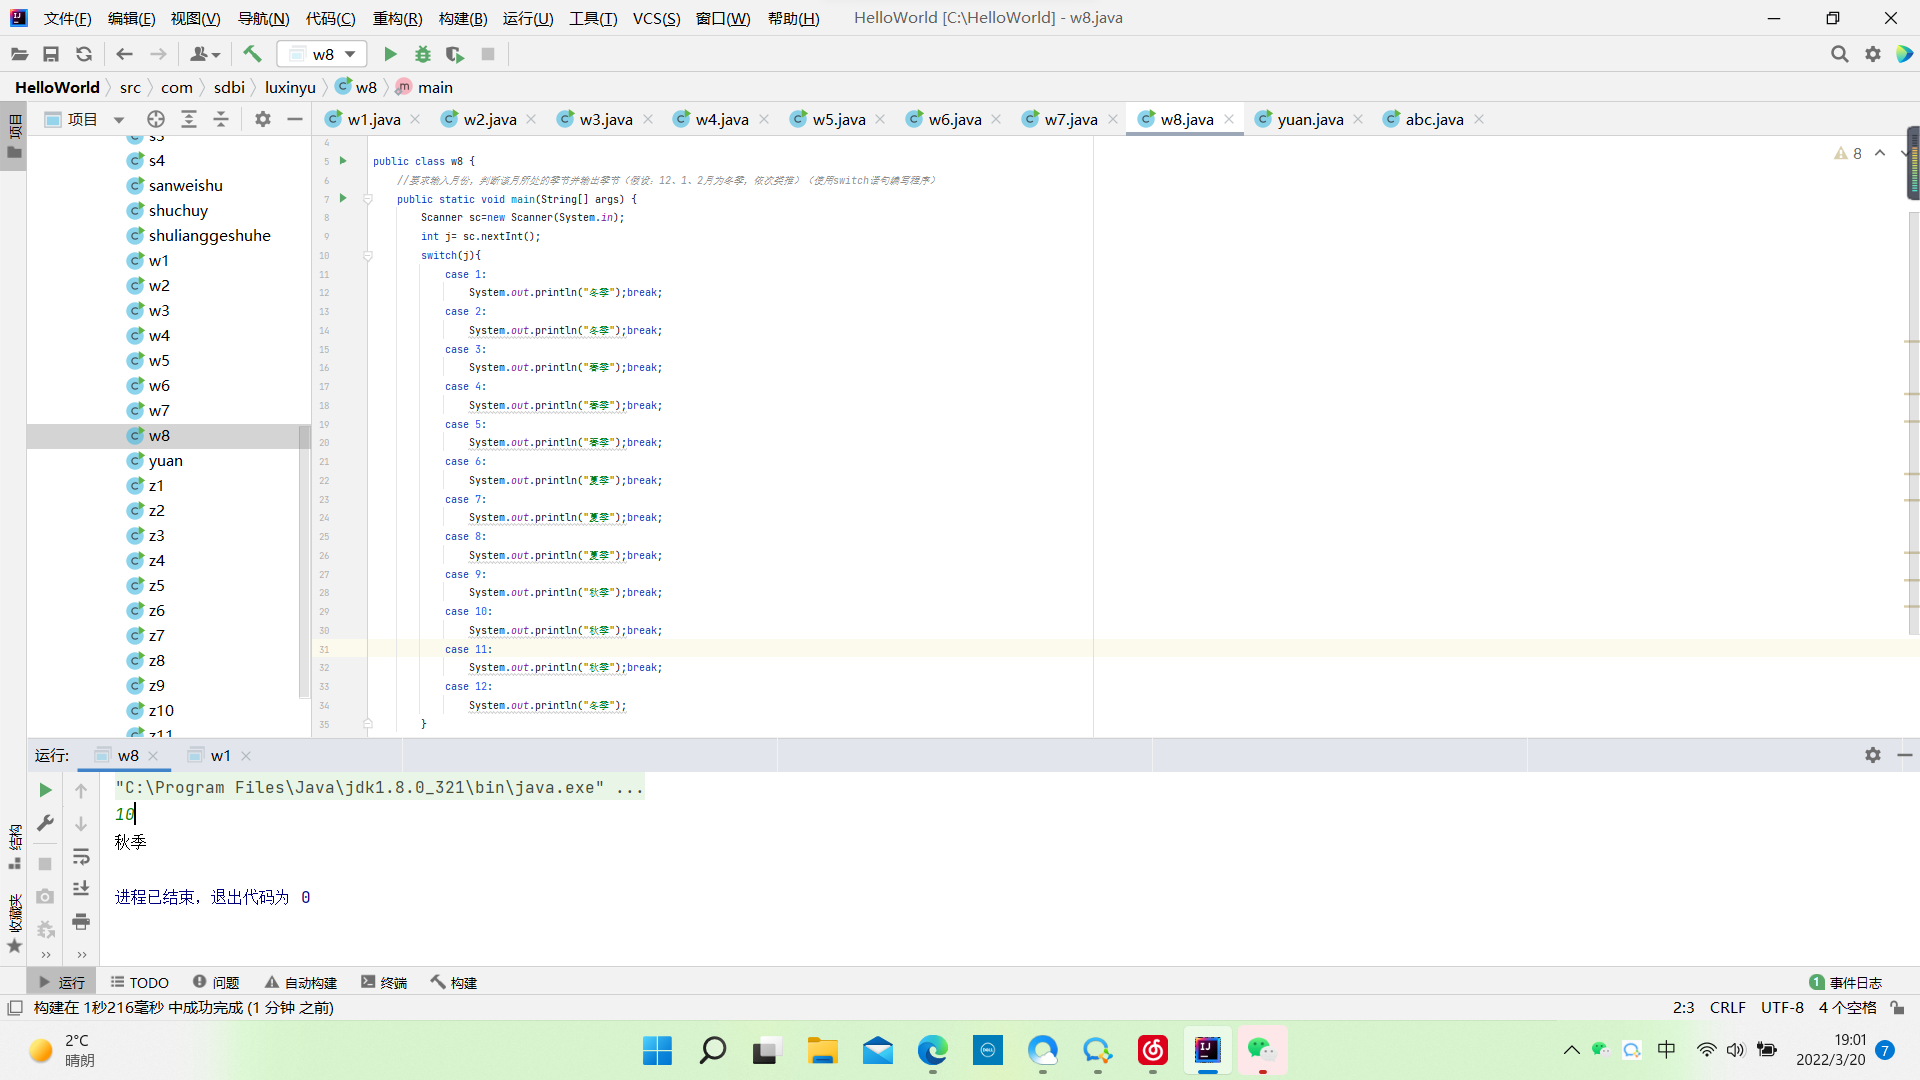Open the 重构(R) menu
1920x1080 pixels.
pos(397,18)
